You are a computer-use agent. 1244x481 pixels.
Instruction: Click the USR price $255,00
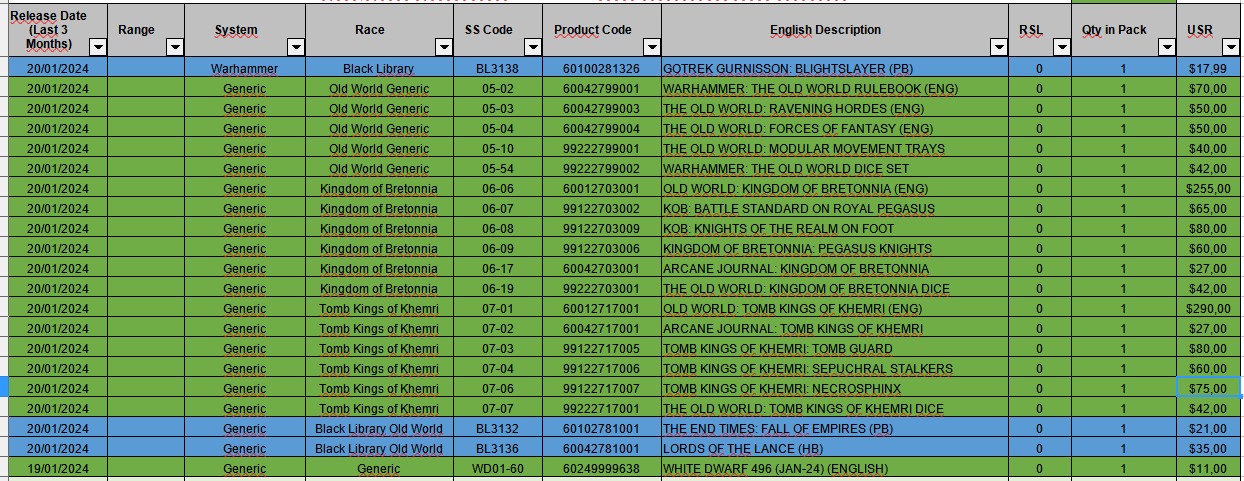[1207, 188]
